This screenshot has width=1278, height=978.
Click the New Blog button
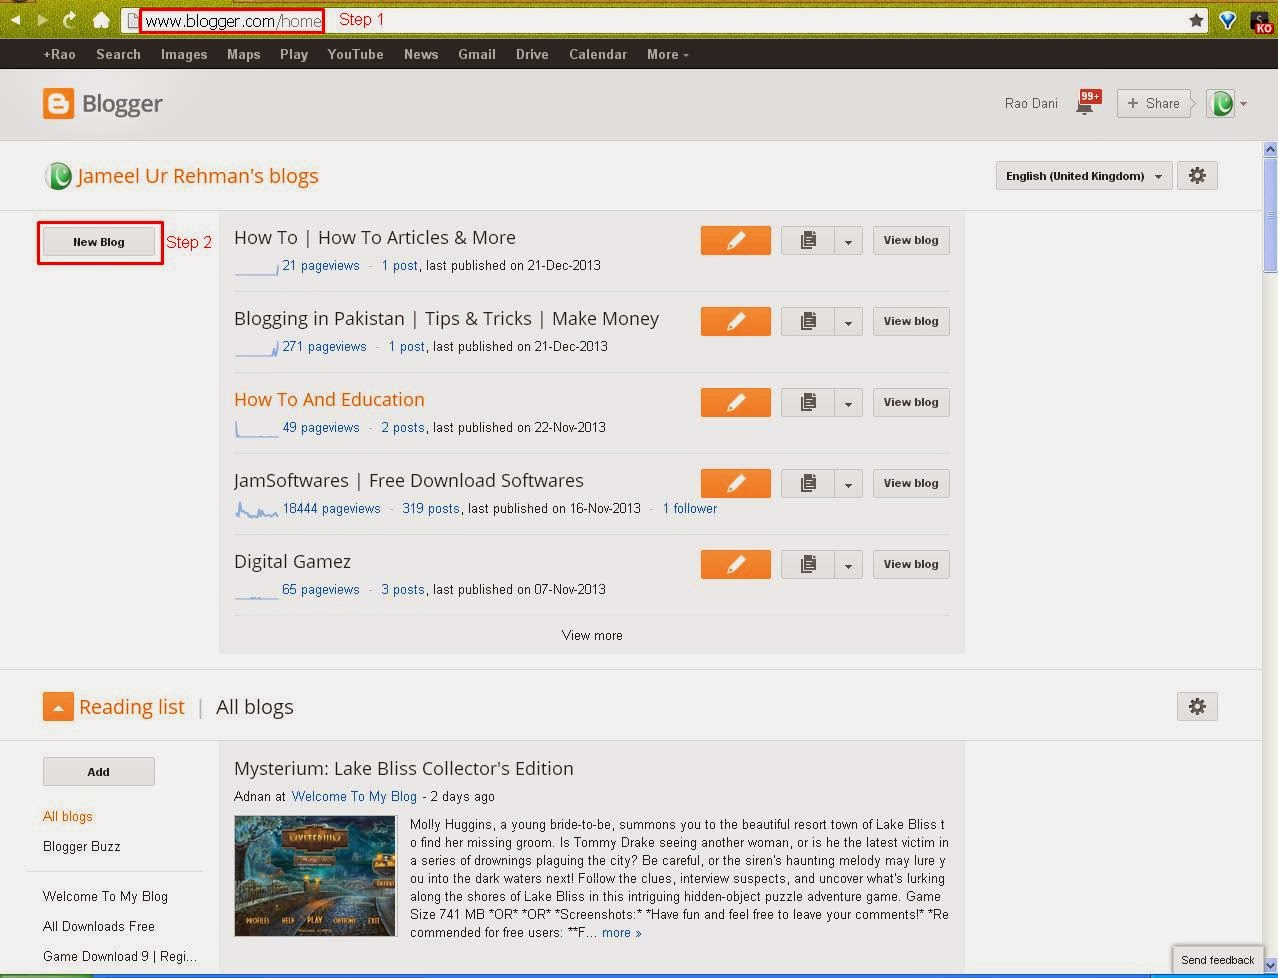(x=99, y=242)
